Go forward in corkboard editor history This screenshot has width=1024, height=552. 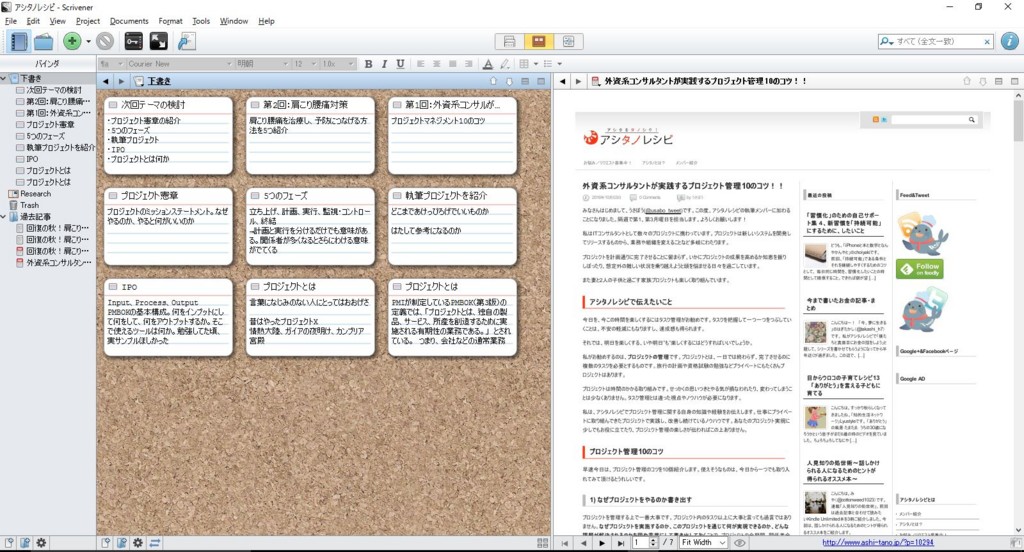[x=121, y=81]
